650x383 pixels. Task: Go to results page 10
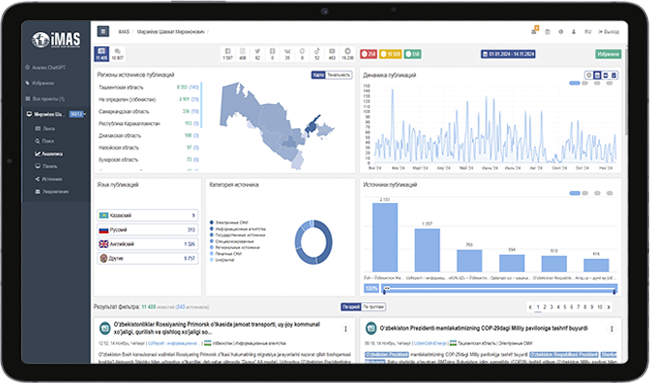[599, 307]
